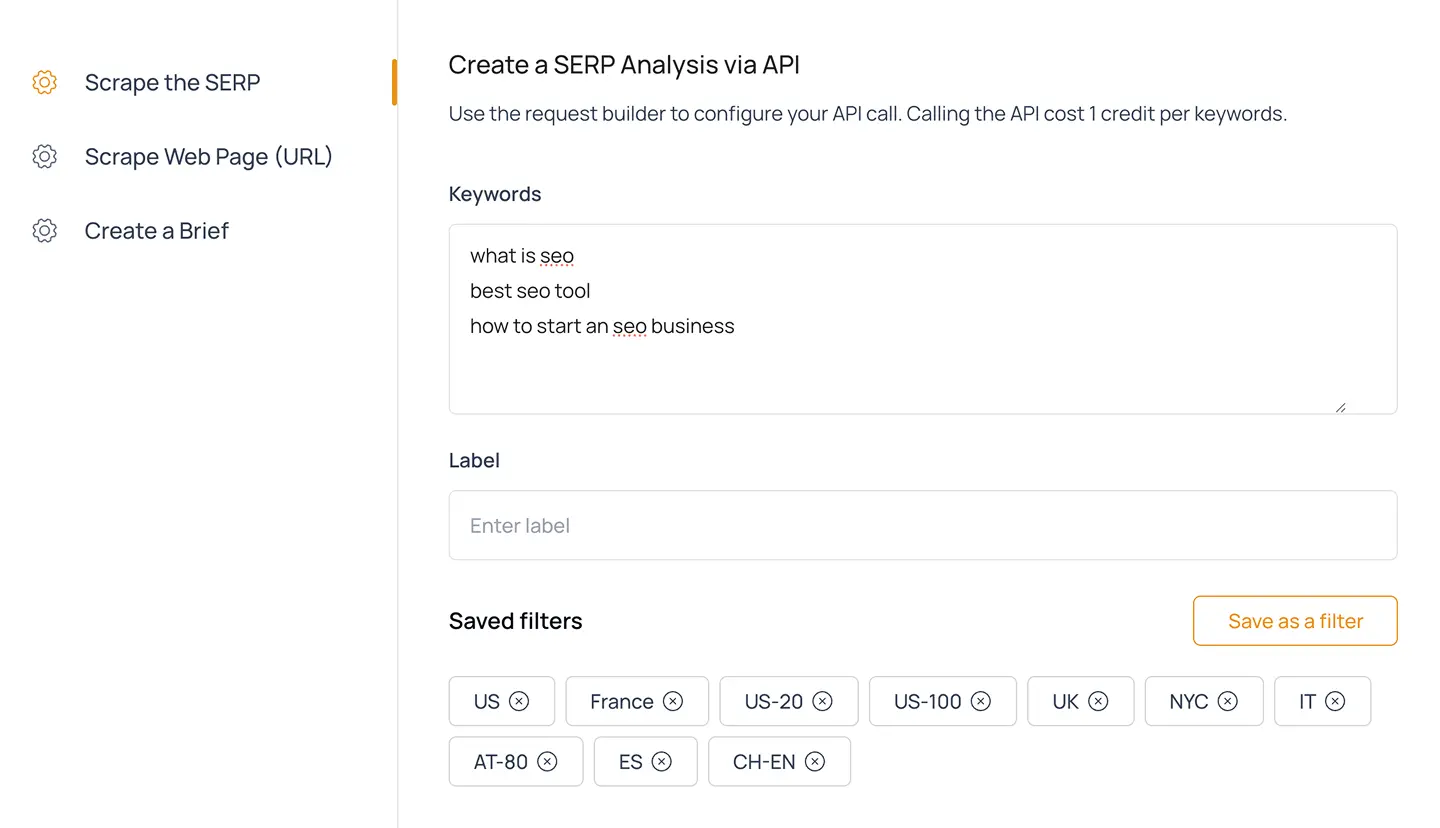Delete the US-100 saved filter
Screen dimensions: 1440x828
pyautogui.click(x=981, y=701)
